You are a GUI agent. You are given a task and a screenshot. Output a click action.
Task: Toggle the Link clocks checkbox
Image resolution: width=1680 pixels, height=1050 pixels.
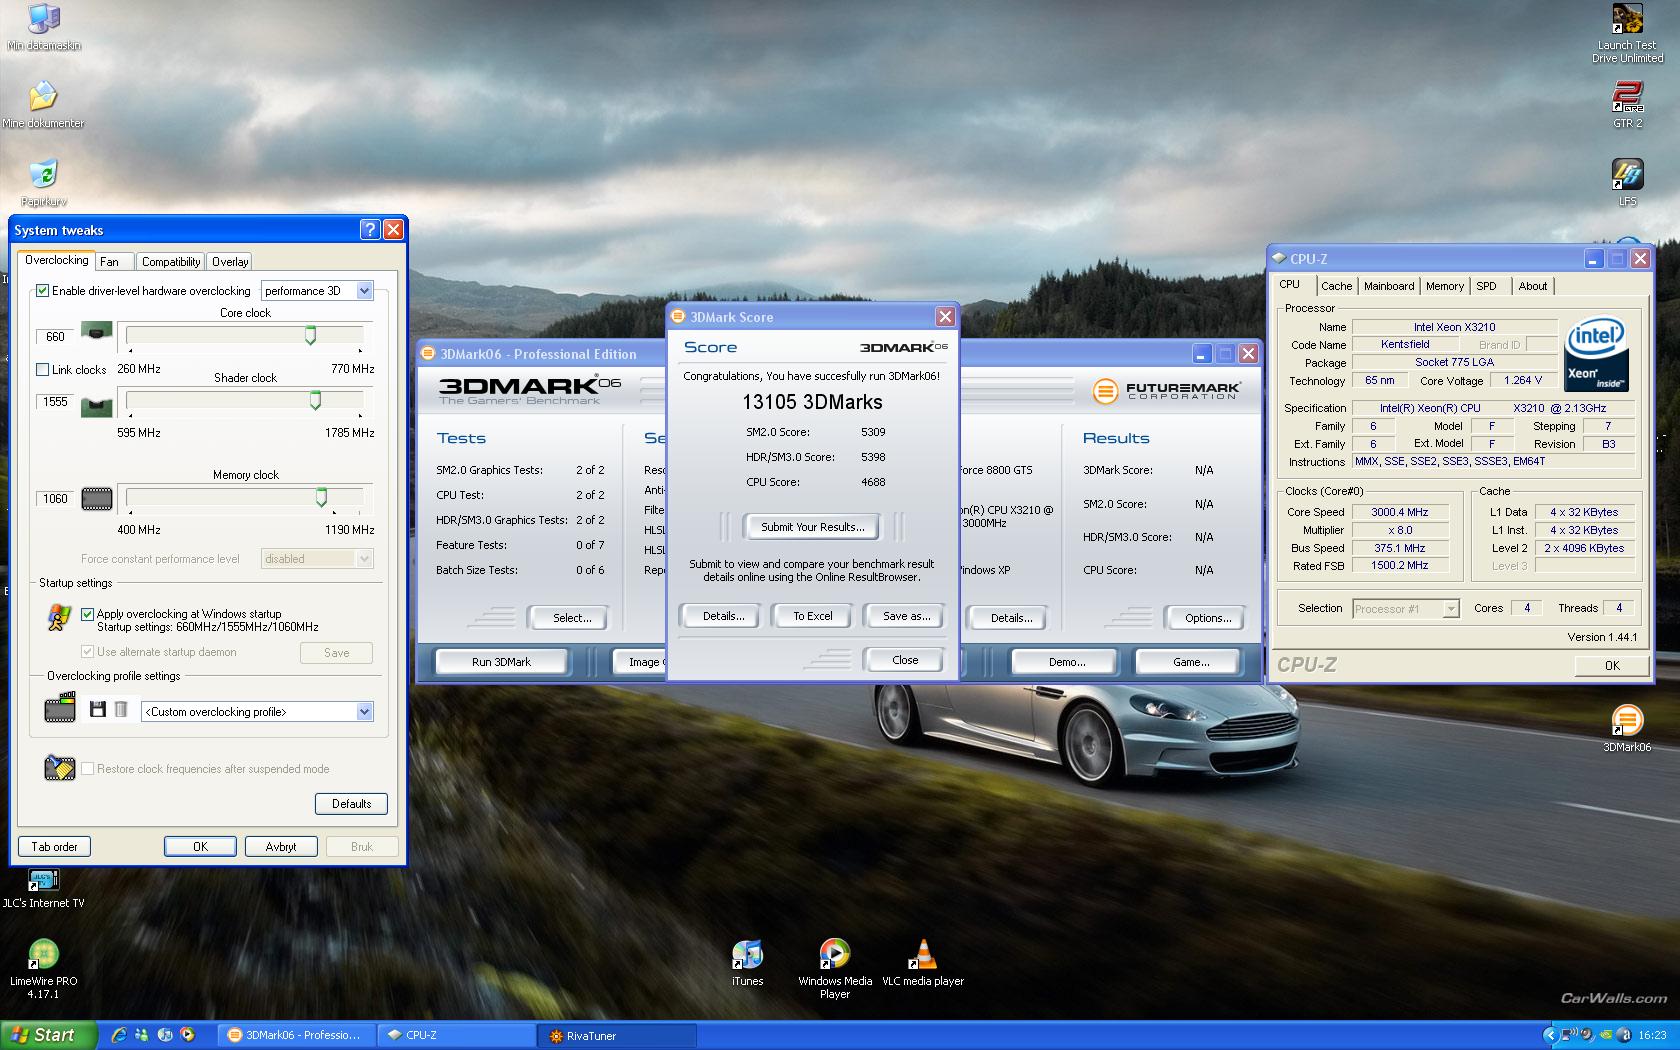point(42,369)
